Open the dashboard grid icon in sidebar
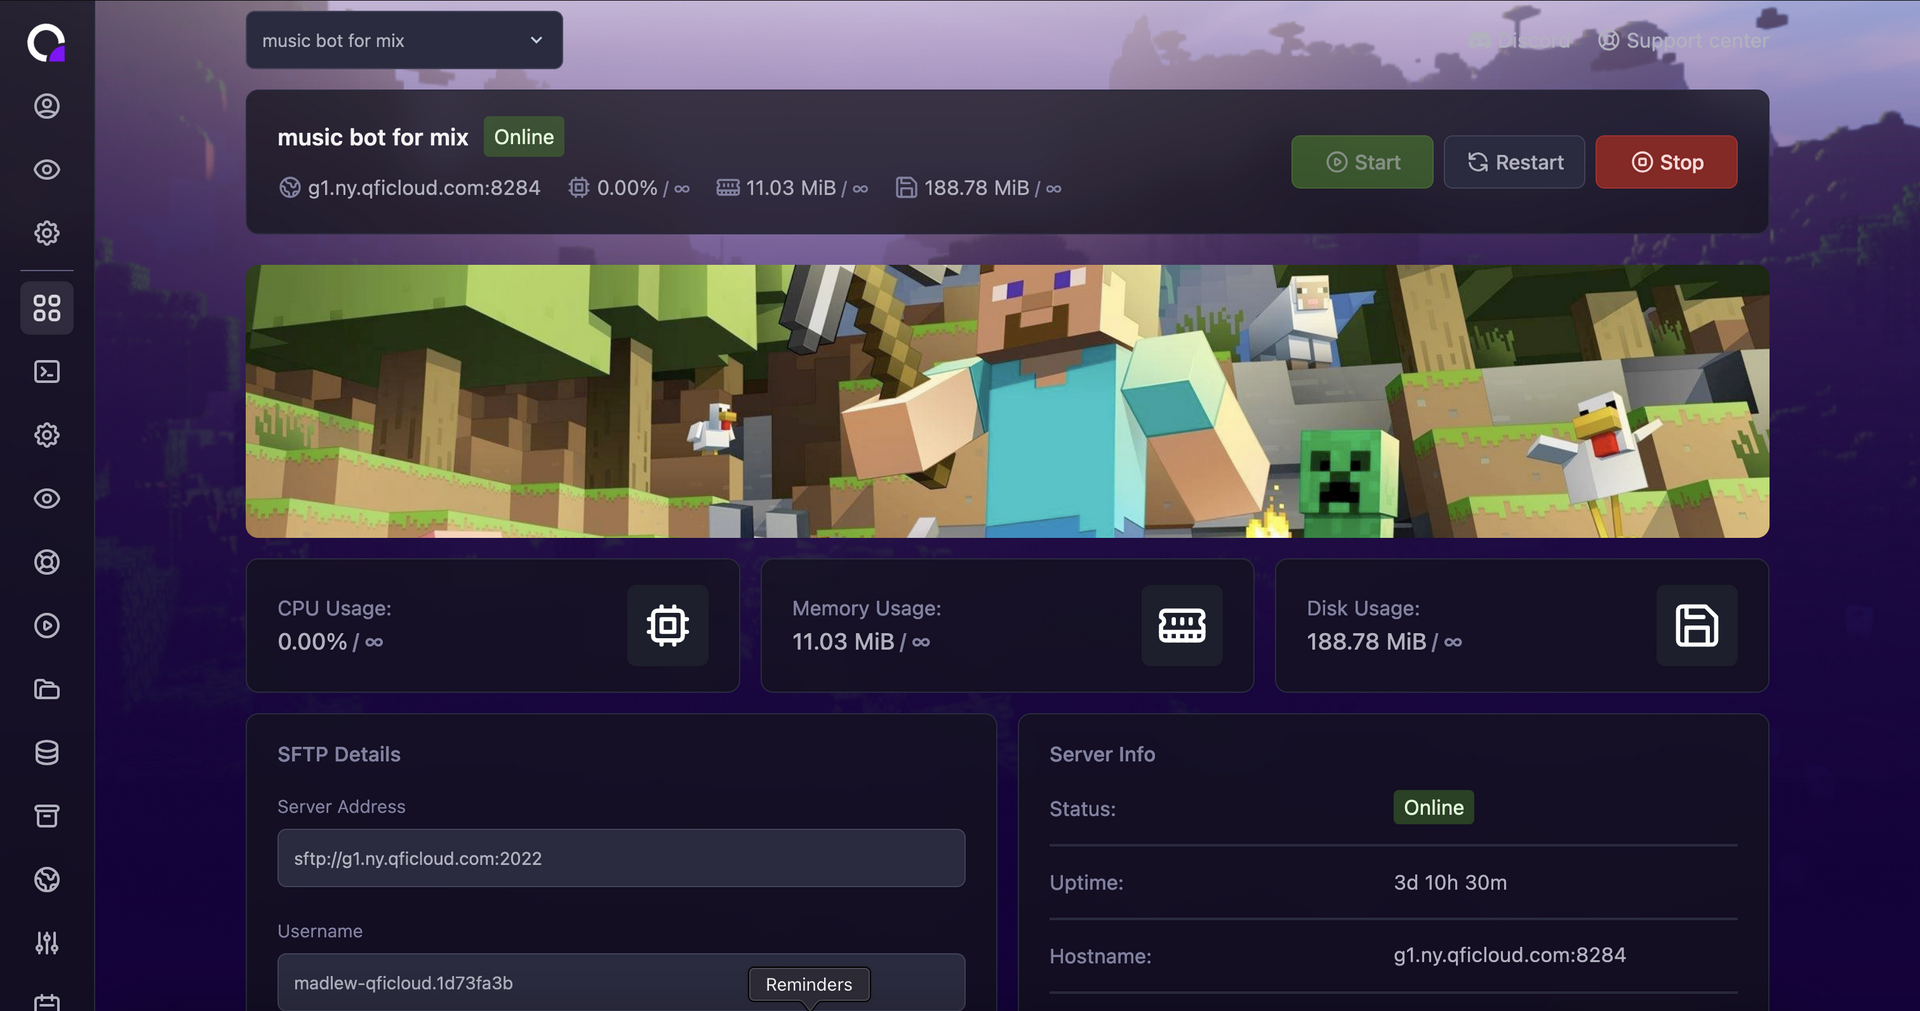1920x1011 pixels. point(47,308)
